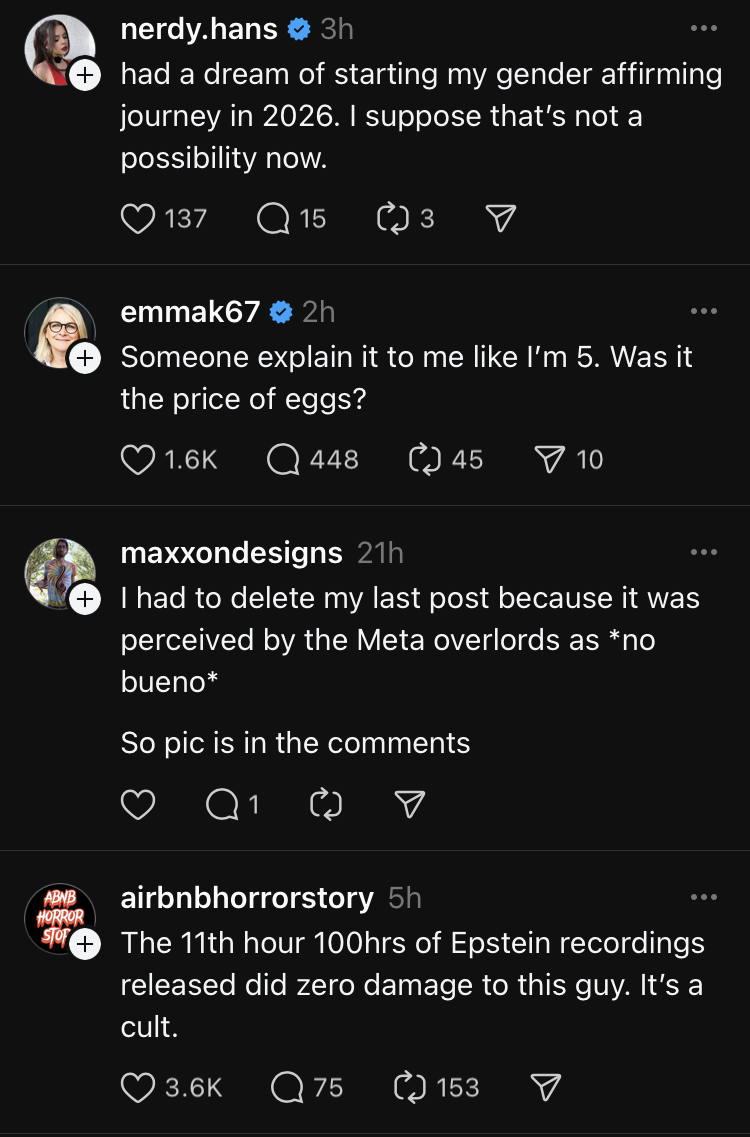Follow airbnbhorrorstory using the plus badge

point(85,943)
